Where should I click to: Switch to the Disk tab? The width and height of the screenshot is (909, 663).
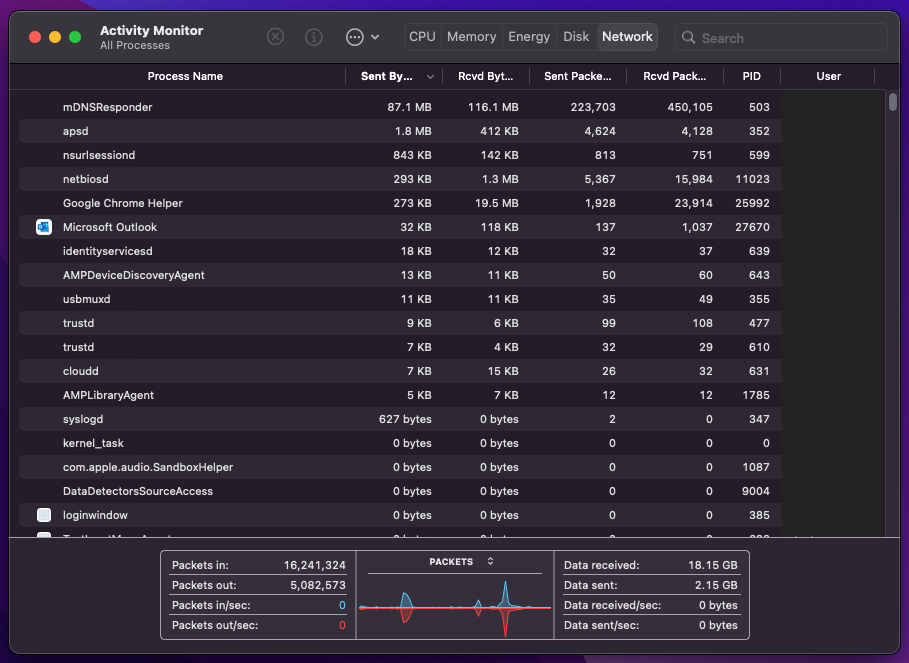coord(576,37)
